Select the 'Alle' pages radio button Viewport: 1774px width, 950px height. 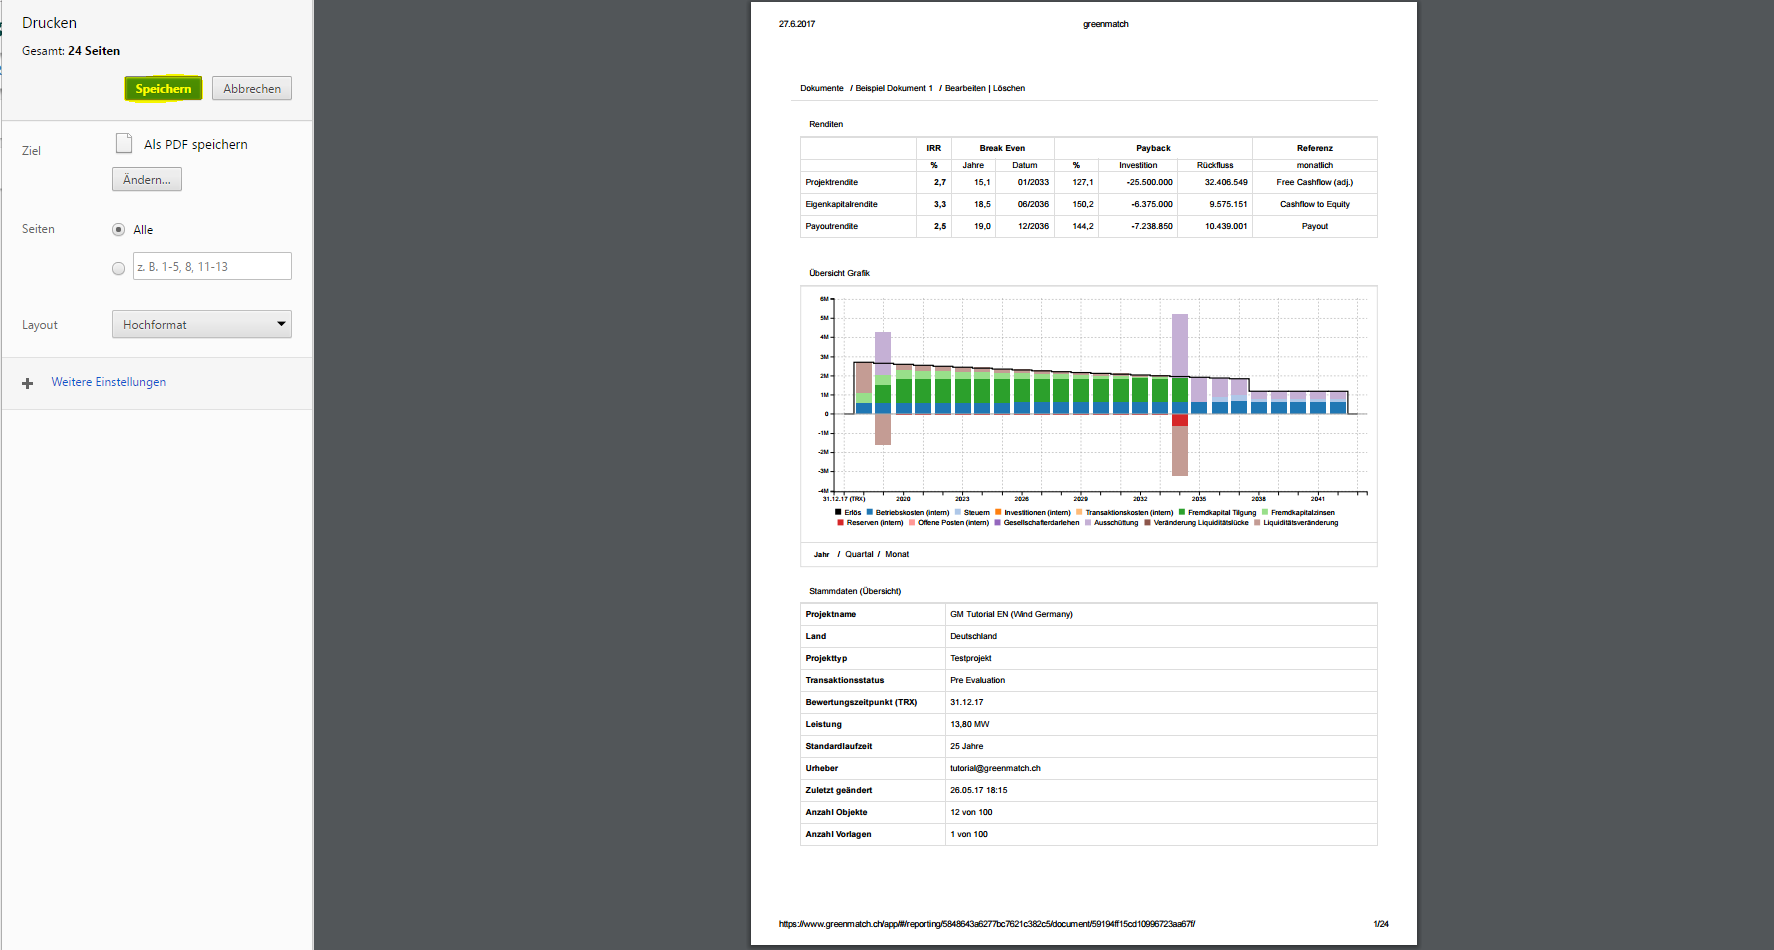119,230
